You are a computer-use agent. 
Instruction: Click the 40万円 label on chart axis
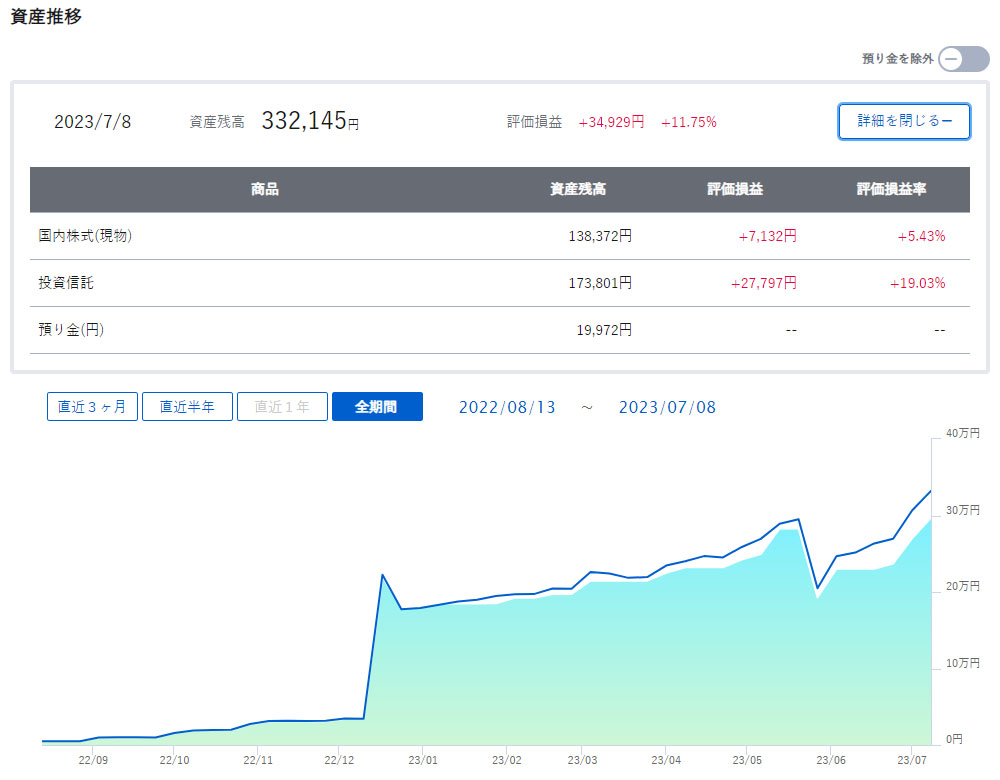coord(962,433)
